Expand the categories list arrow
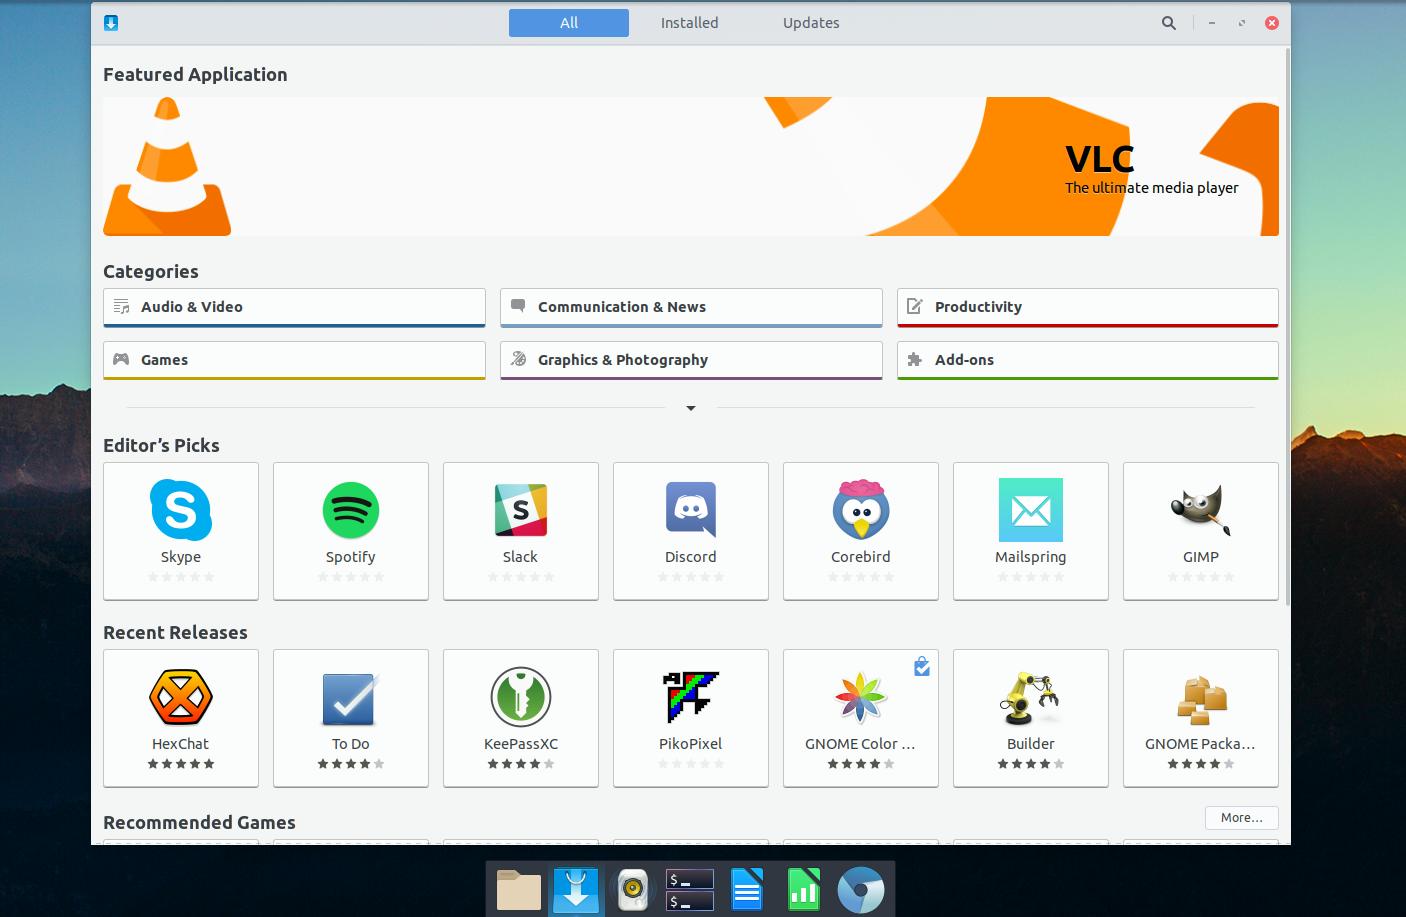Viewport: 1406px width, 917px height. click(x=691, y=408)
